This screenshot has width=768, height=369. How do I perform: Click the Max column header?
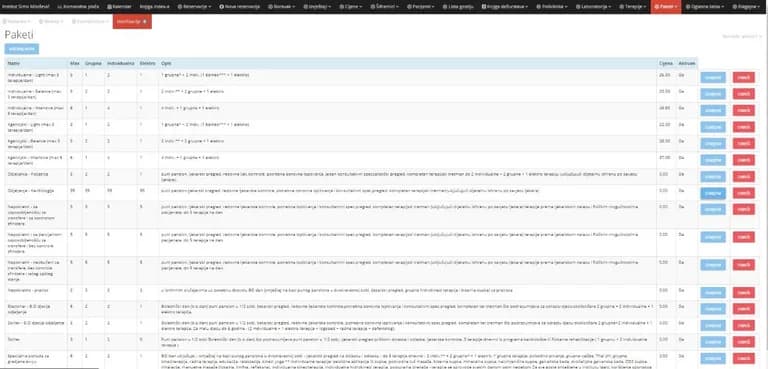(x=75, y=63)
